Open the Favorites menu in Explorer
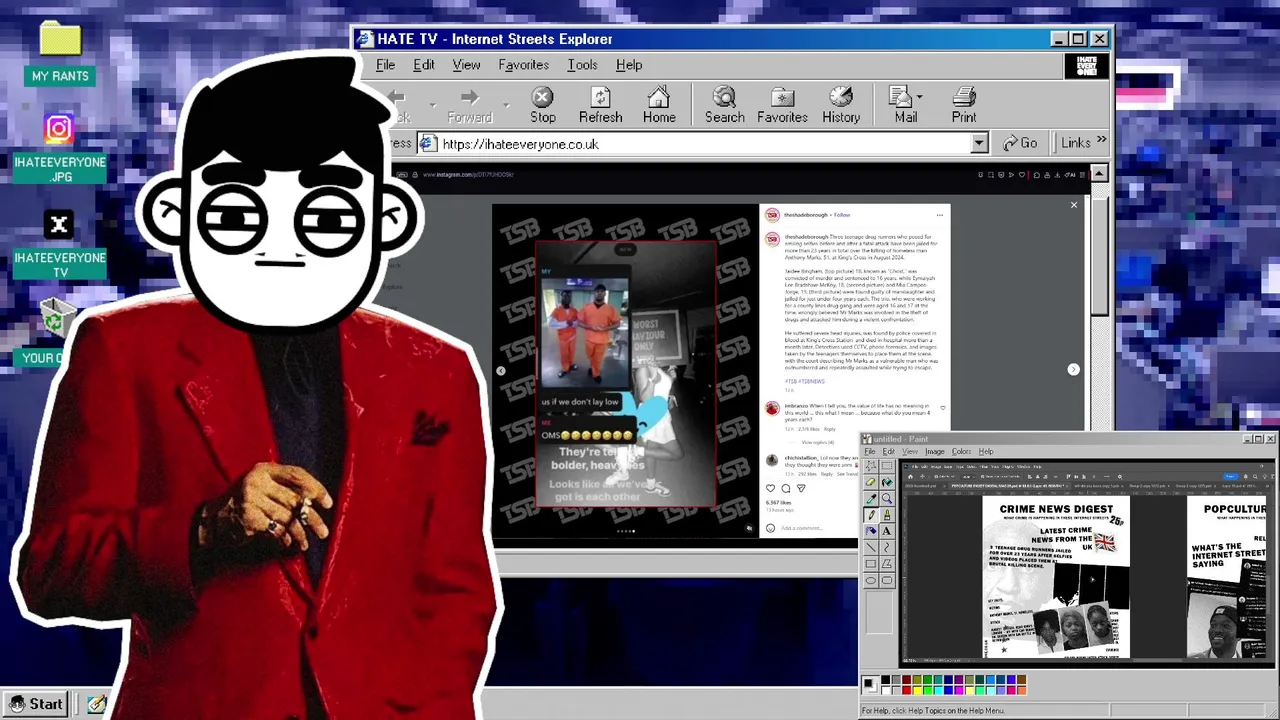 (523, 65)
